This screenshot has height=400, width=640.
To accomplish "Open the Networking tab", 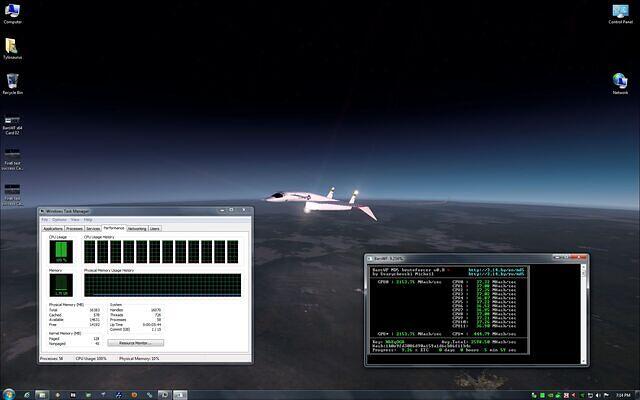I will coord(137,228).
